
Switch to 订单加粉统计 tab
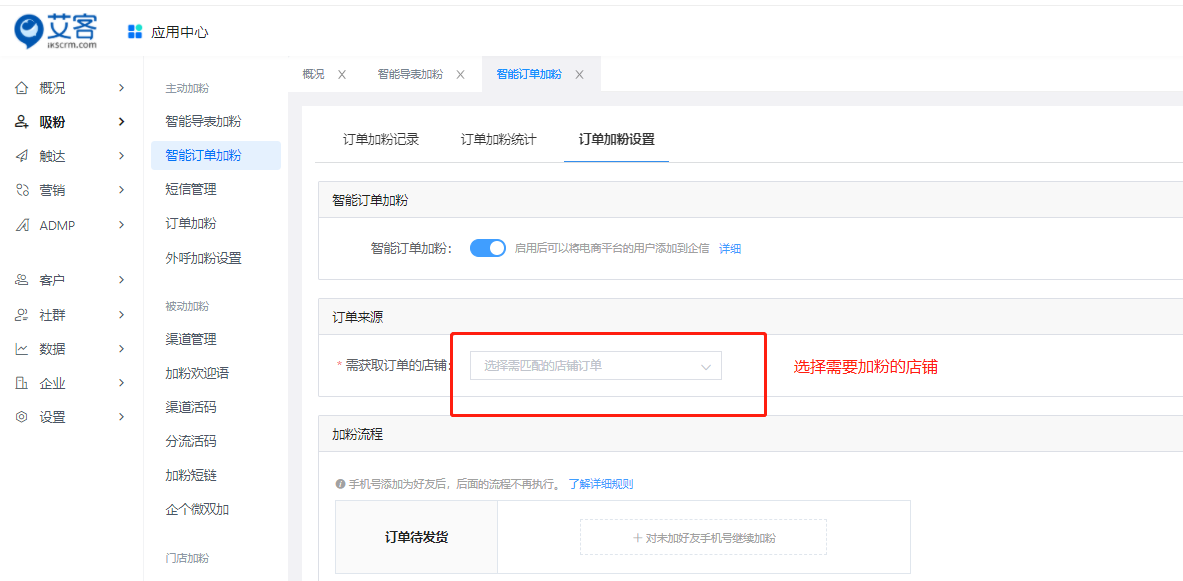[x=498, y=140]
